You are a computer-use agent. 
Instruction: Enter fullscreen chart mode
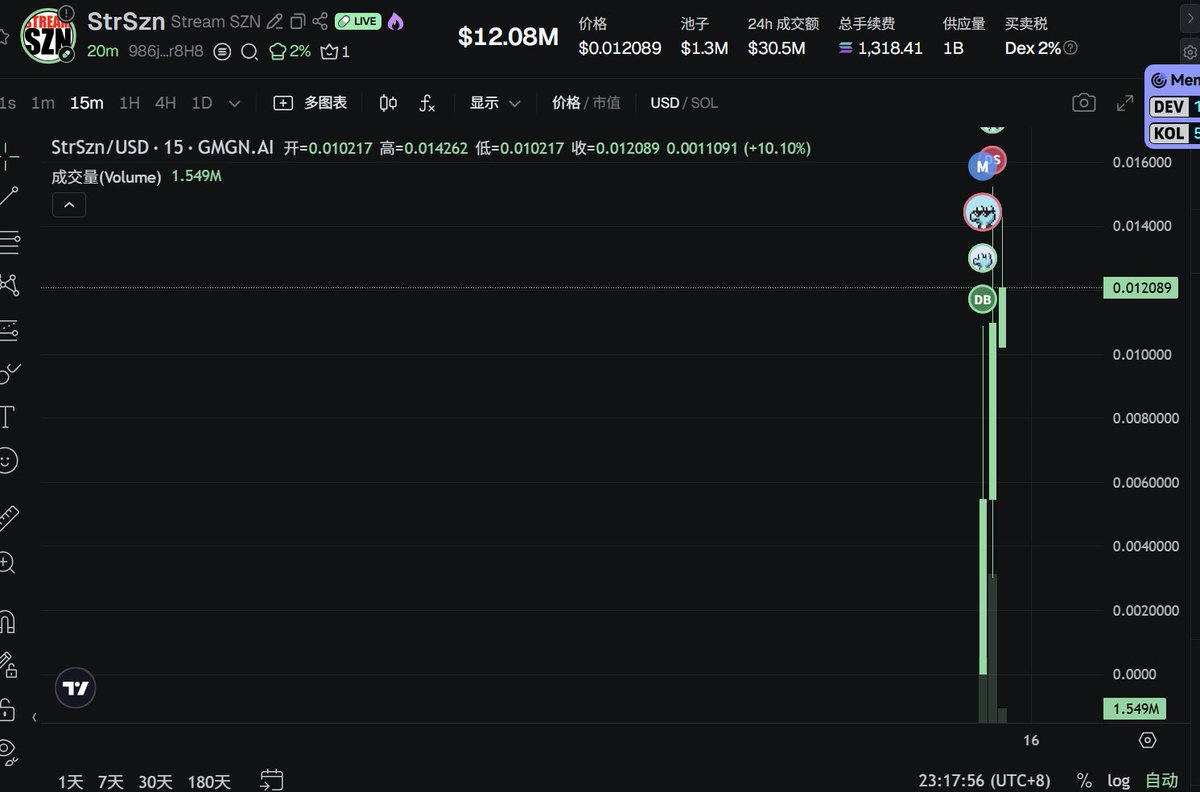pos(1125,103)
